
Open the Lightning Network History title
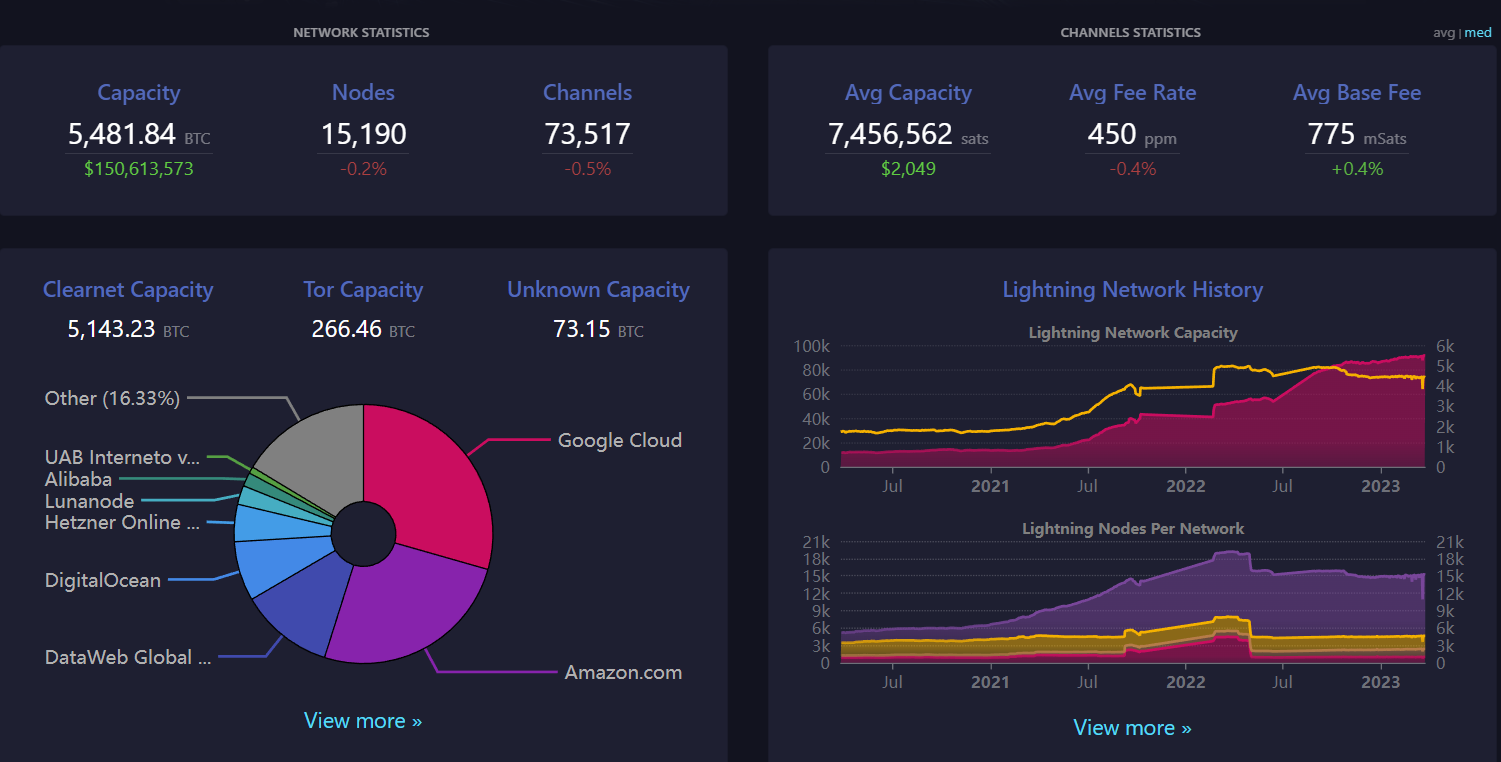pyautogui.click(x=1132, y=290)
